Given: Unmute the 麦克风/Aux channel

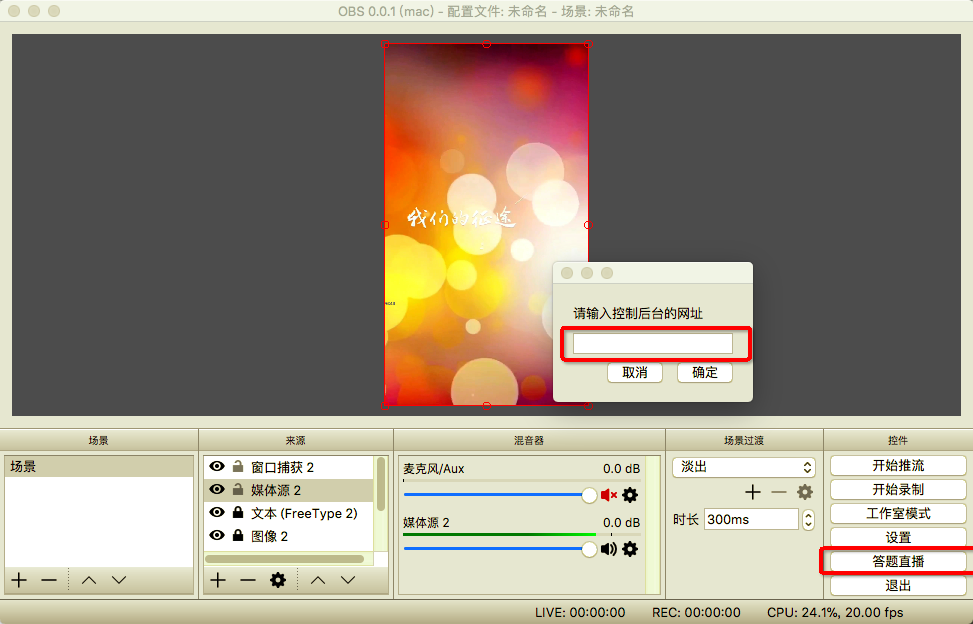Looking at the screenshot, I should point(609,495).
